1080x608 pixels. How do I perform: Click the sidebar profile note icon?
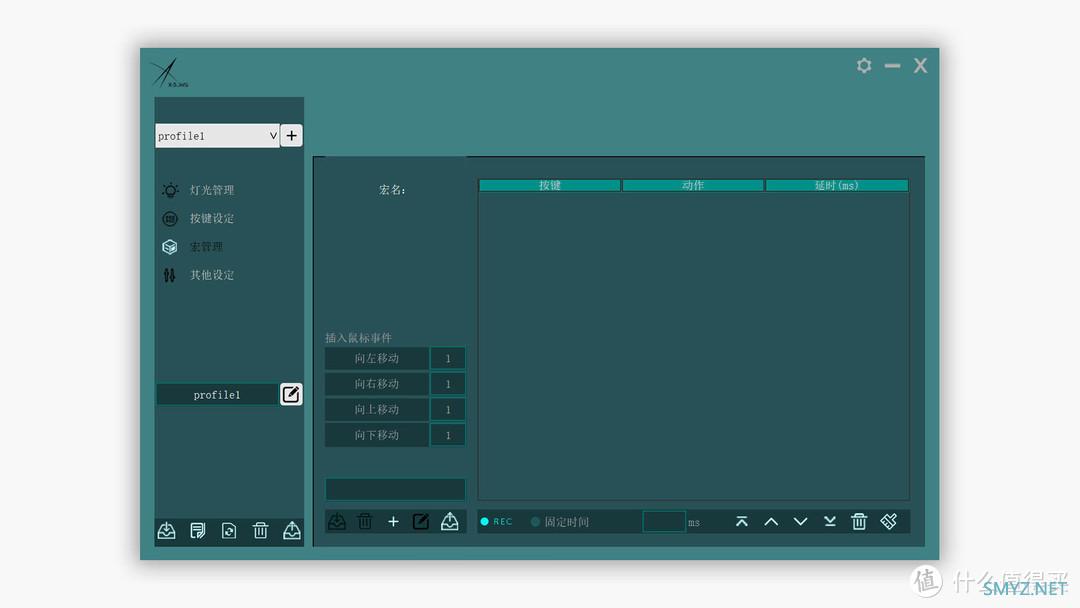[x=198, y=530]
